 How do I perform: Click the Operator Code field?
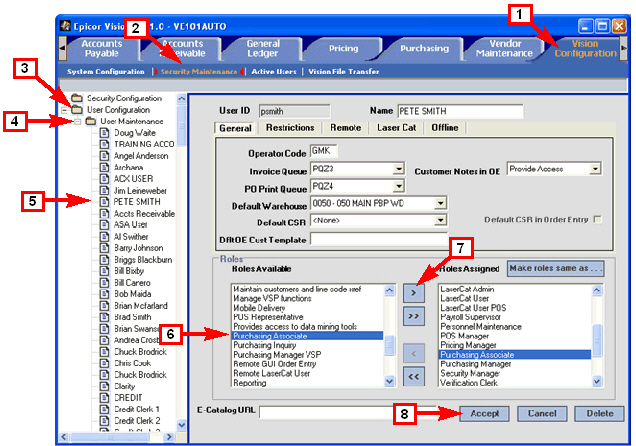click(x=323, y=151)
